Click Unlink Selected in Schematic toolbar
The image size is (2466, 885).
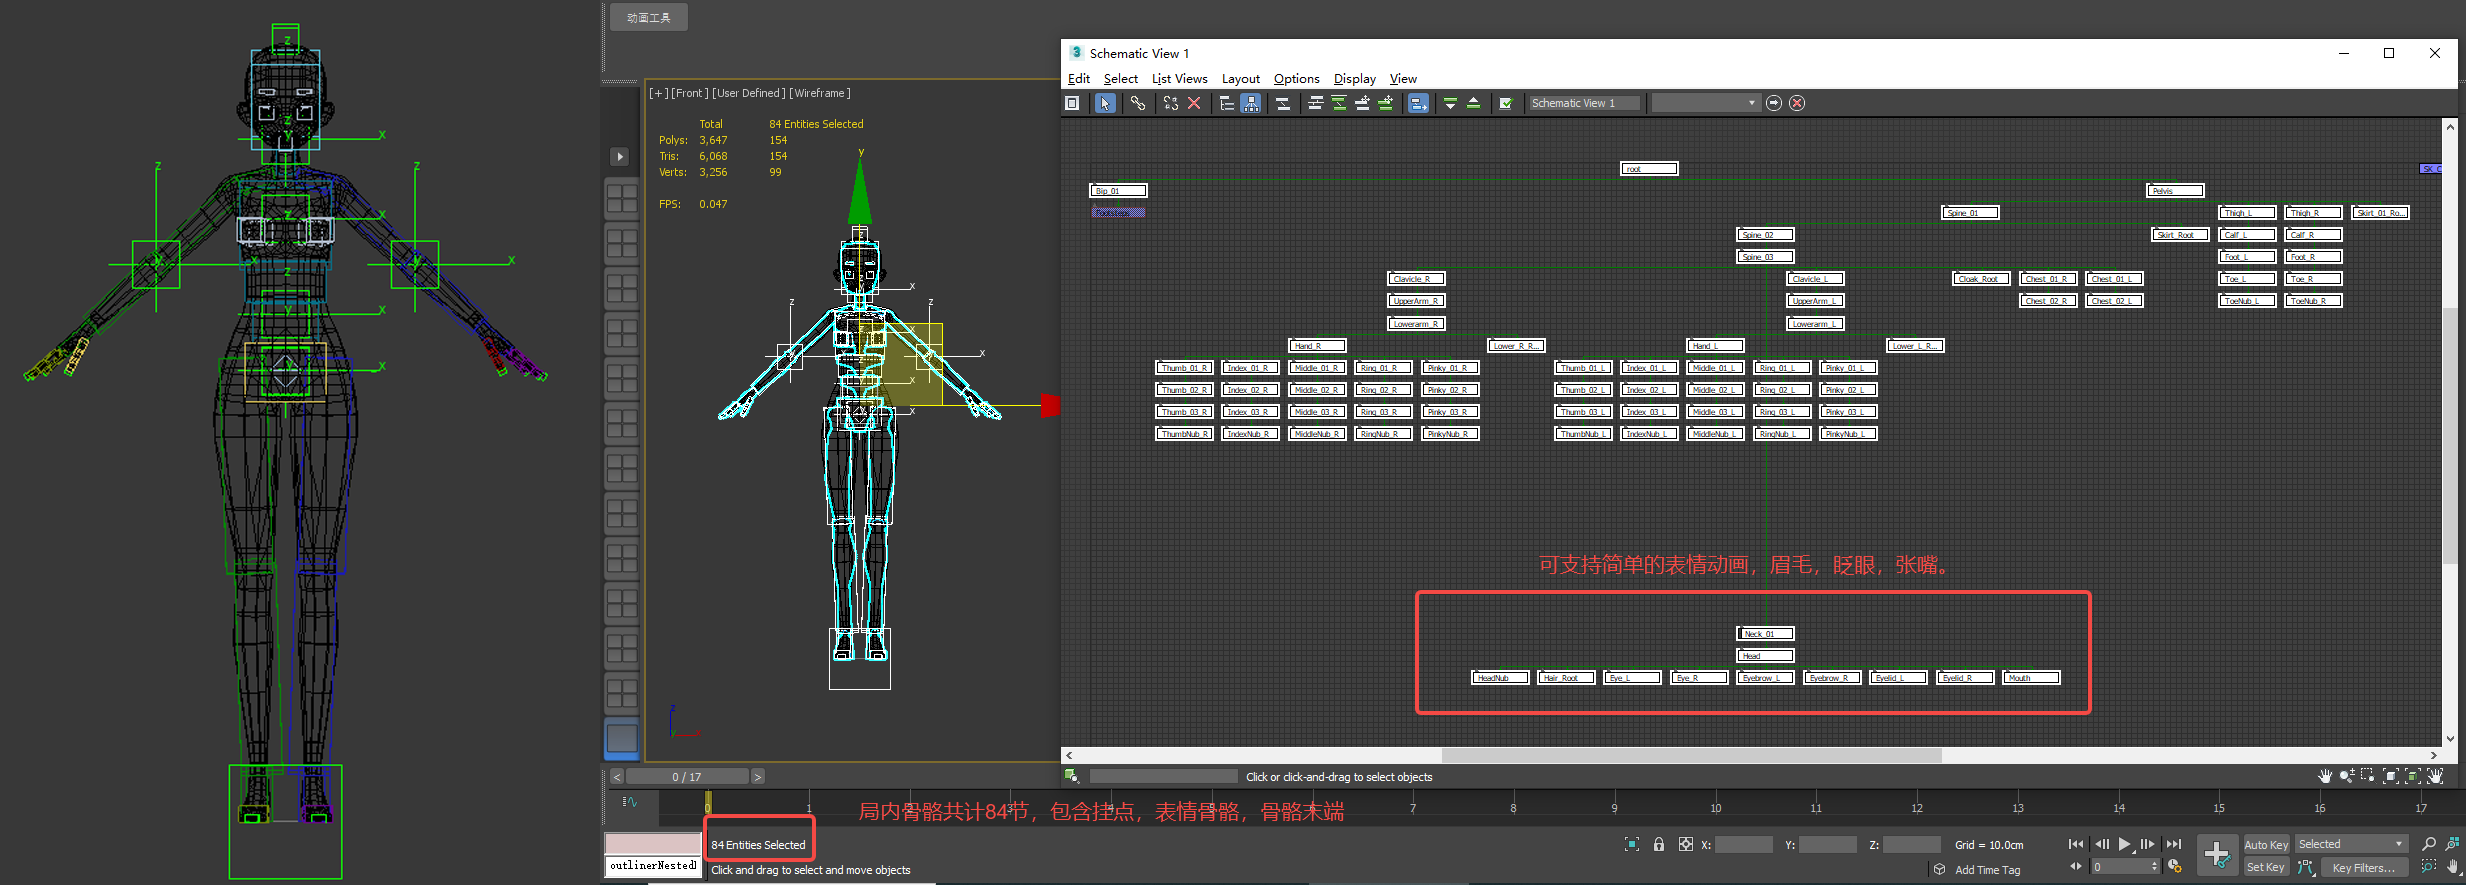(1171, 103)
